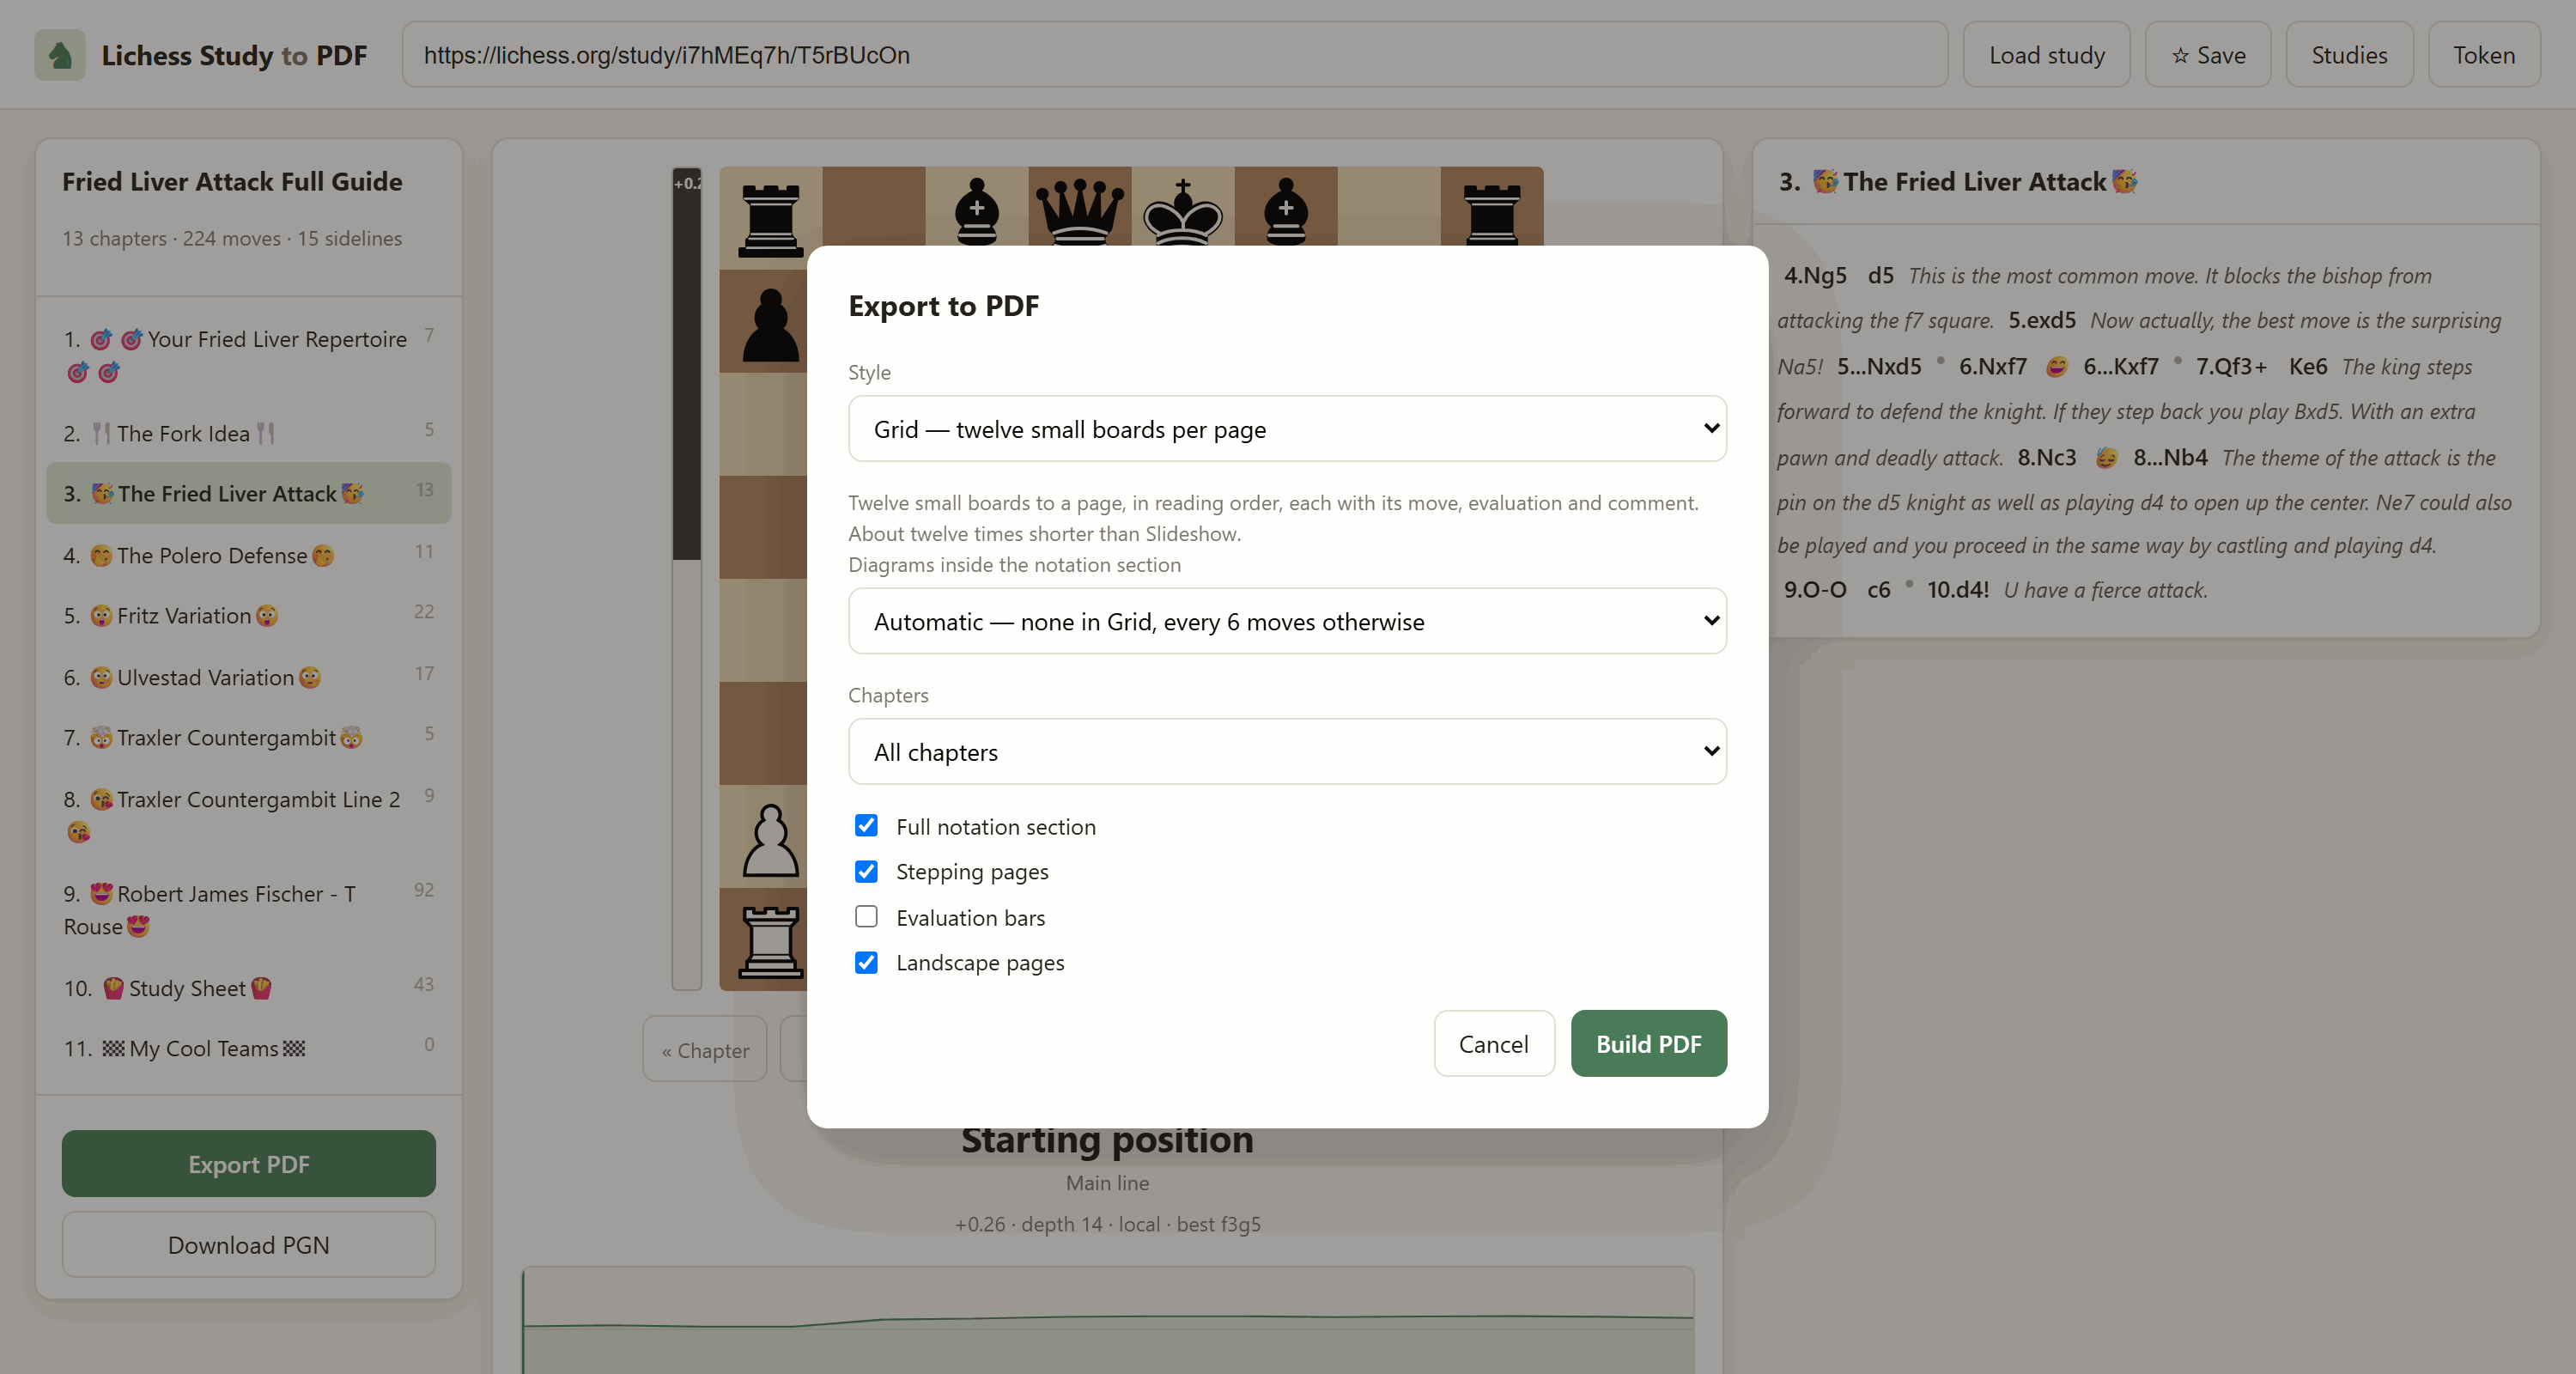Click the white rook on a1 square
Image resolution: width=2576 pixels, height=1374 pixels.
769,941
